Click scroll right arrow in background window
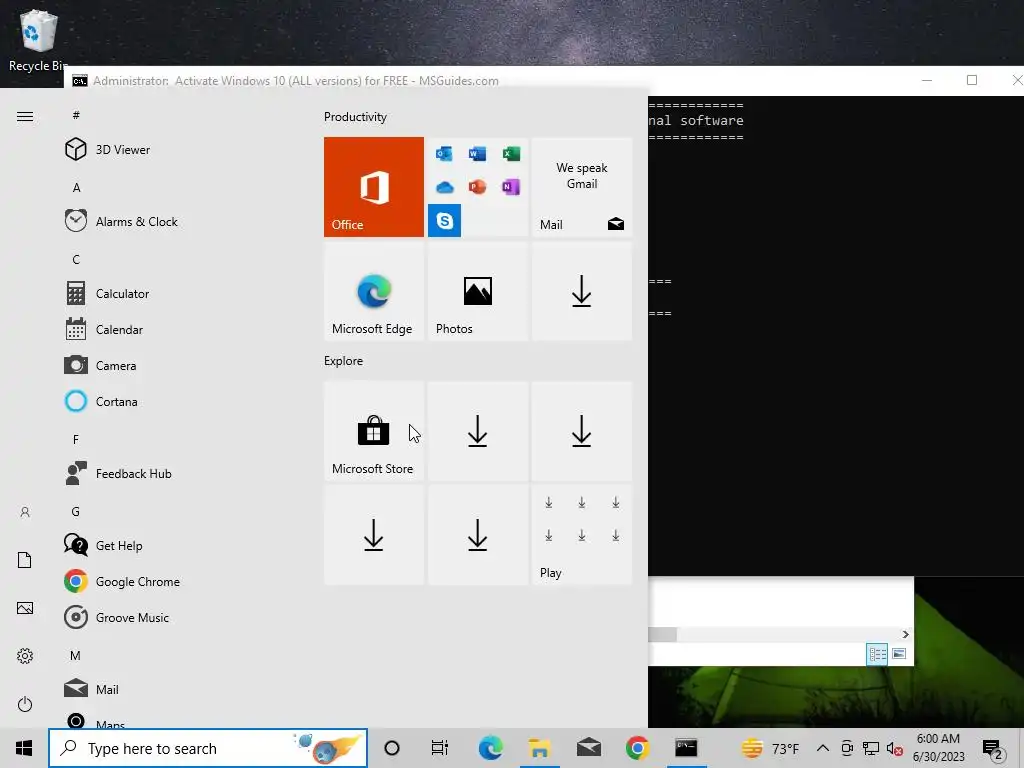This screenshot has height=768, width=1024. point(905,634)
